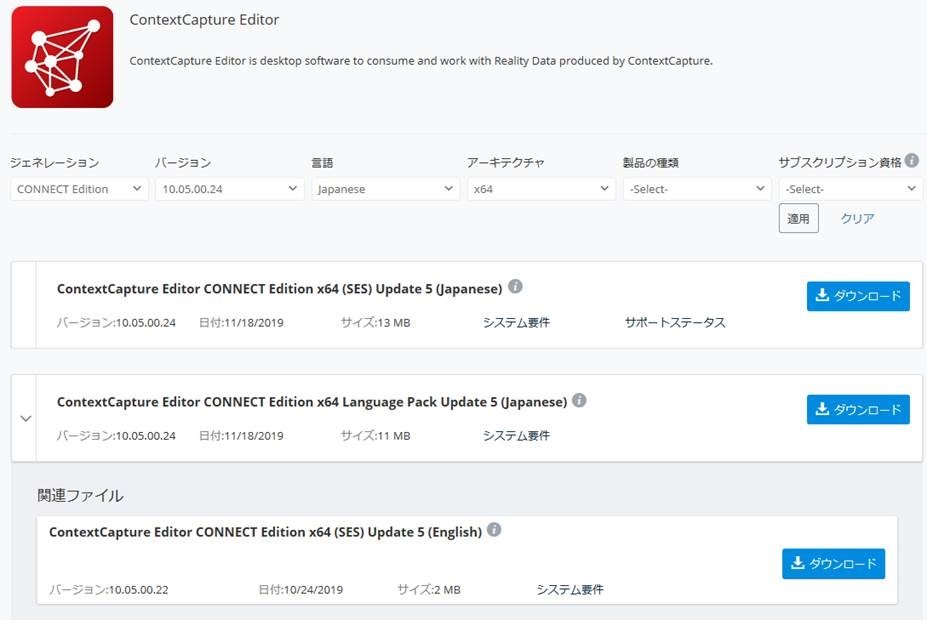Click クリア to reset filters
The height and width of the screenshot is (620, 927).
[x=856, y=218]
